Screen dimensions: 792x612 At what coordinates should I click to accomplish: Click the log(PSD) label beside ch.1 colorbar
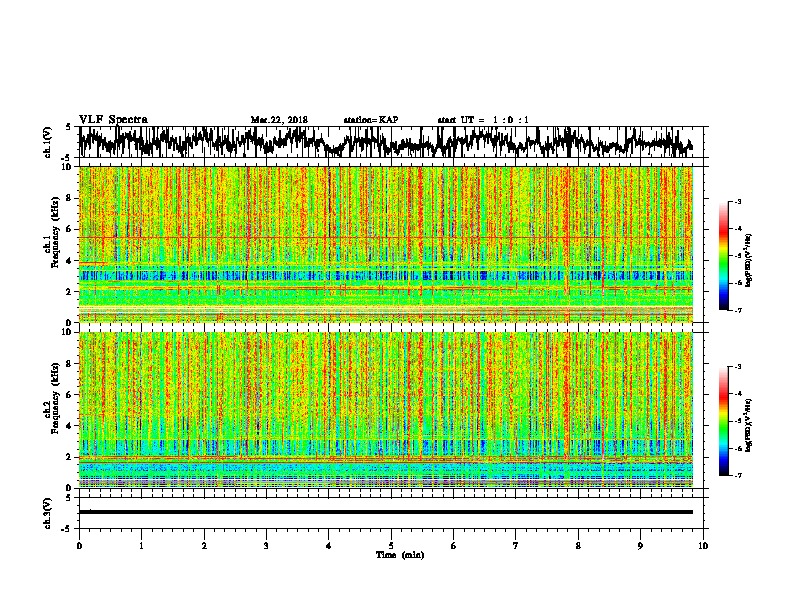749,261
